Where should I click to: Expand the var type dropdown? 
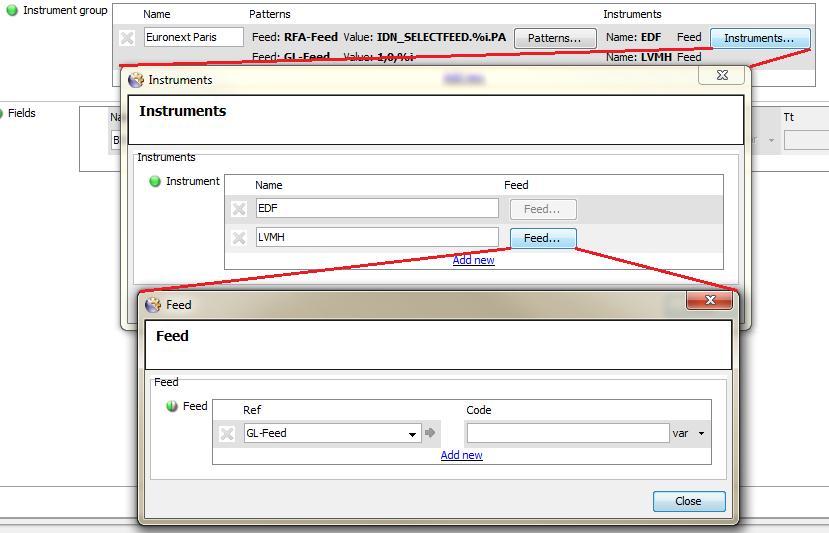[x=701, y=434]
